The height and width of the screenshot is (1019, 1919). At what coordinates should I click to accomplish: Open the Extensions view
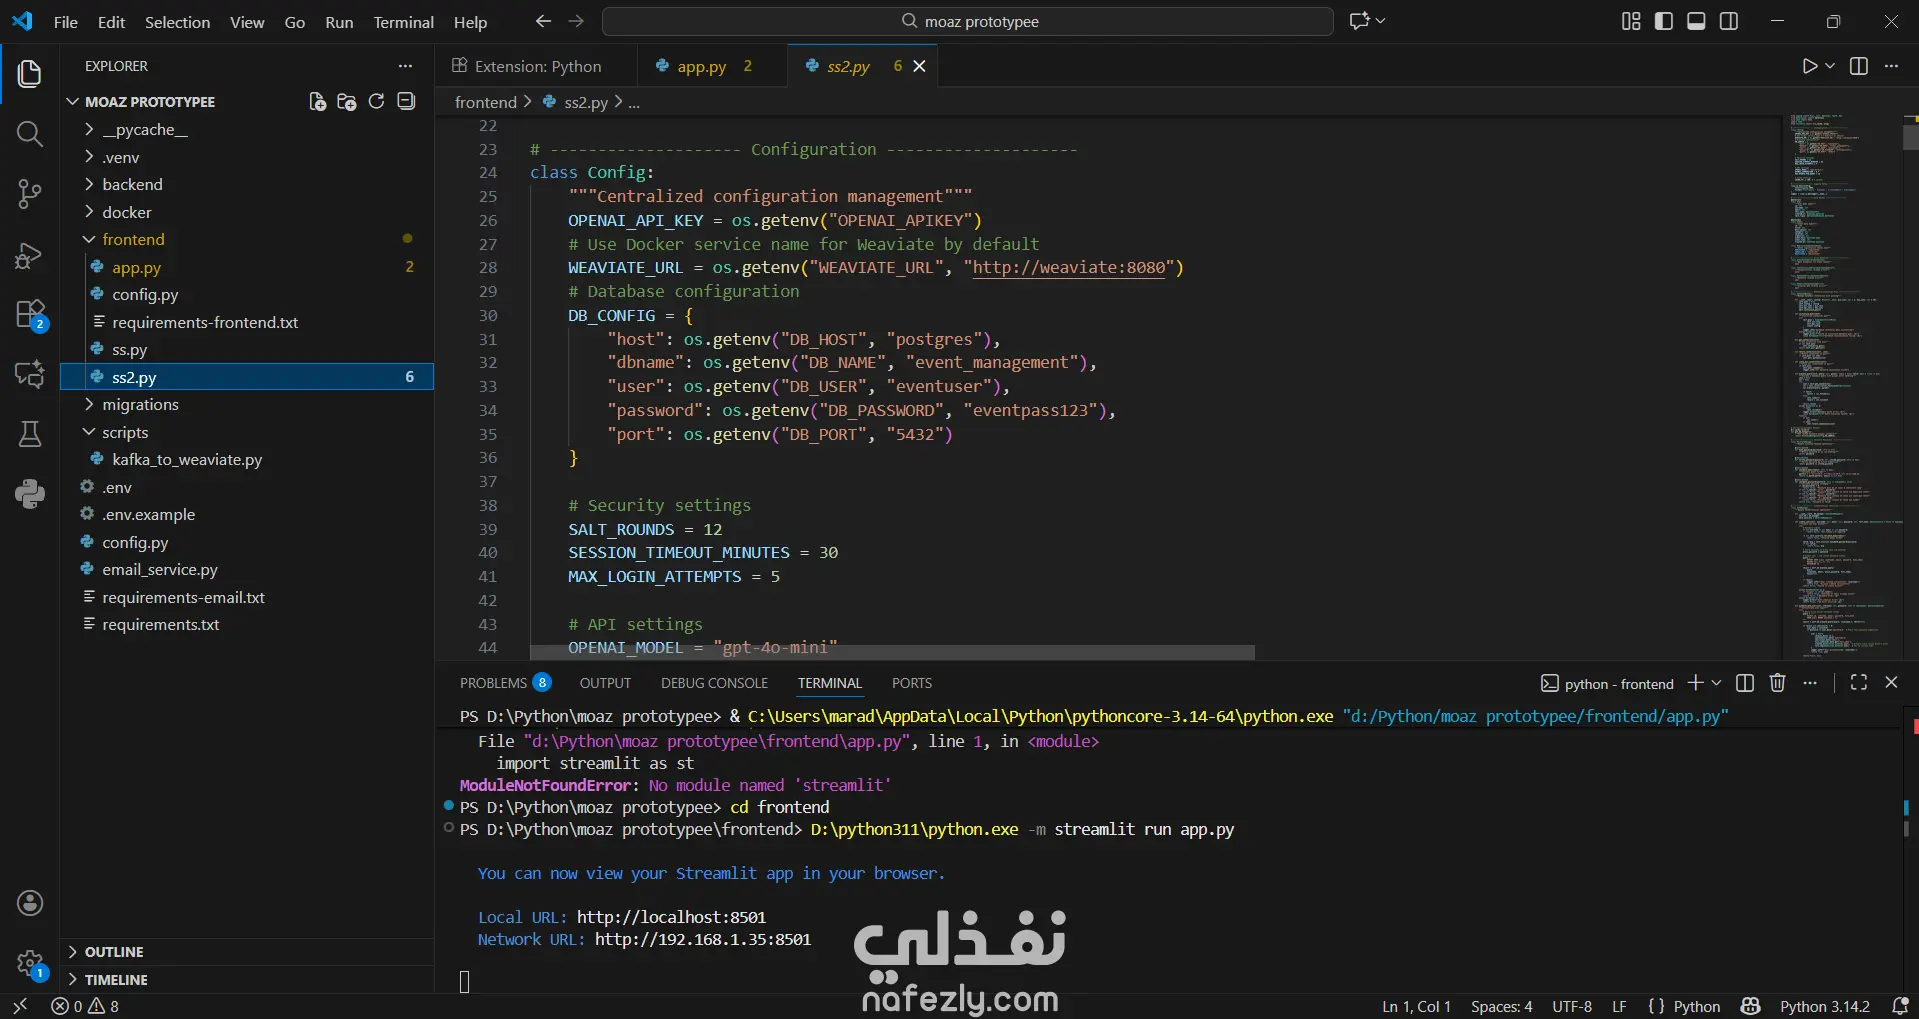point(30,315)
